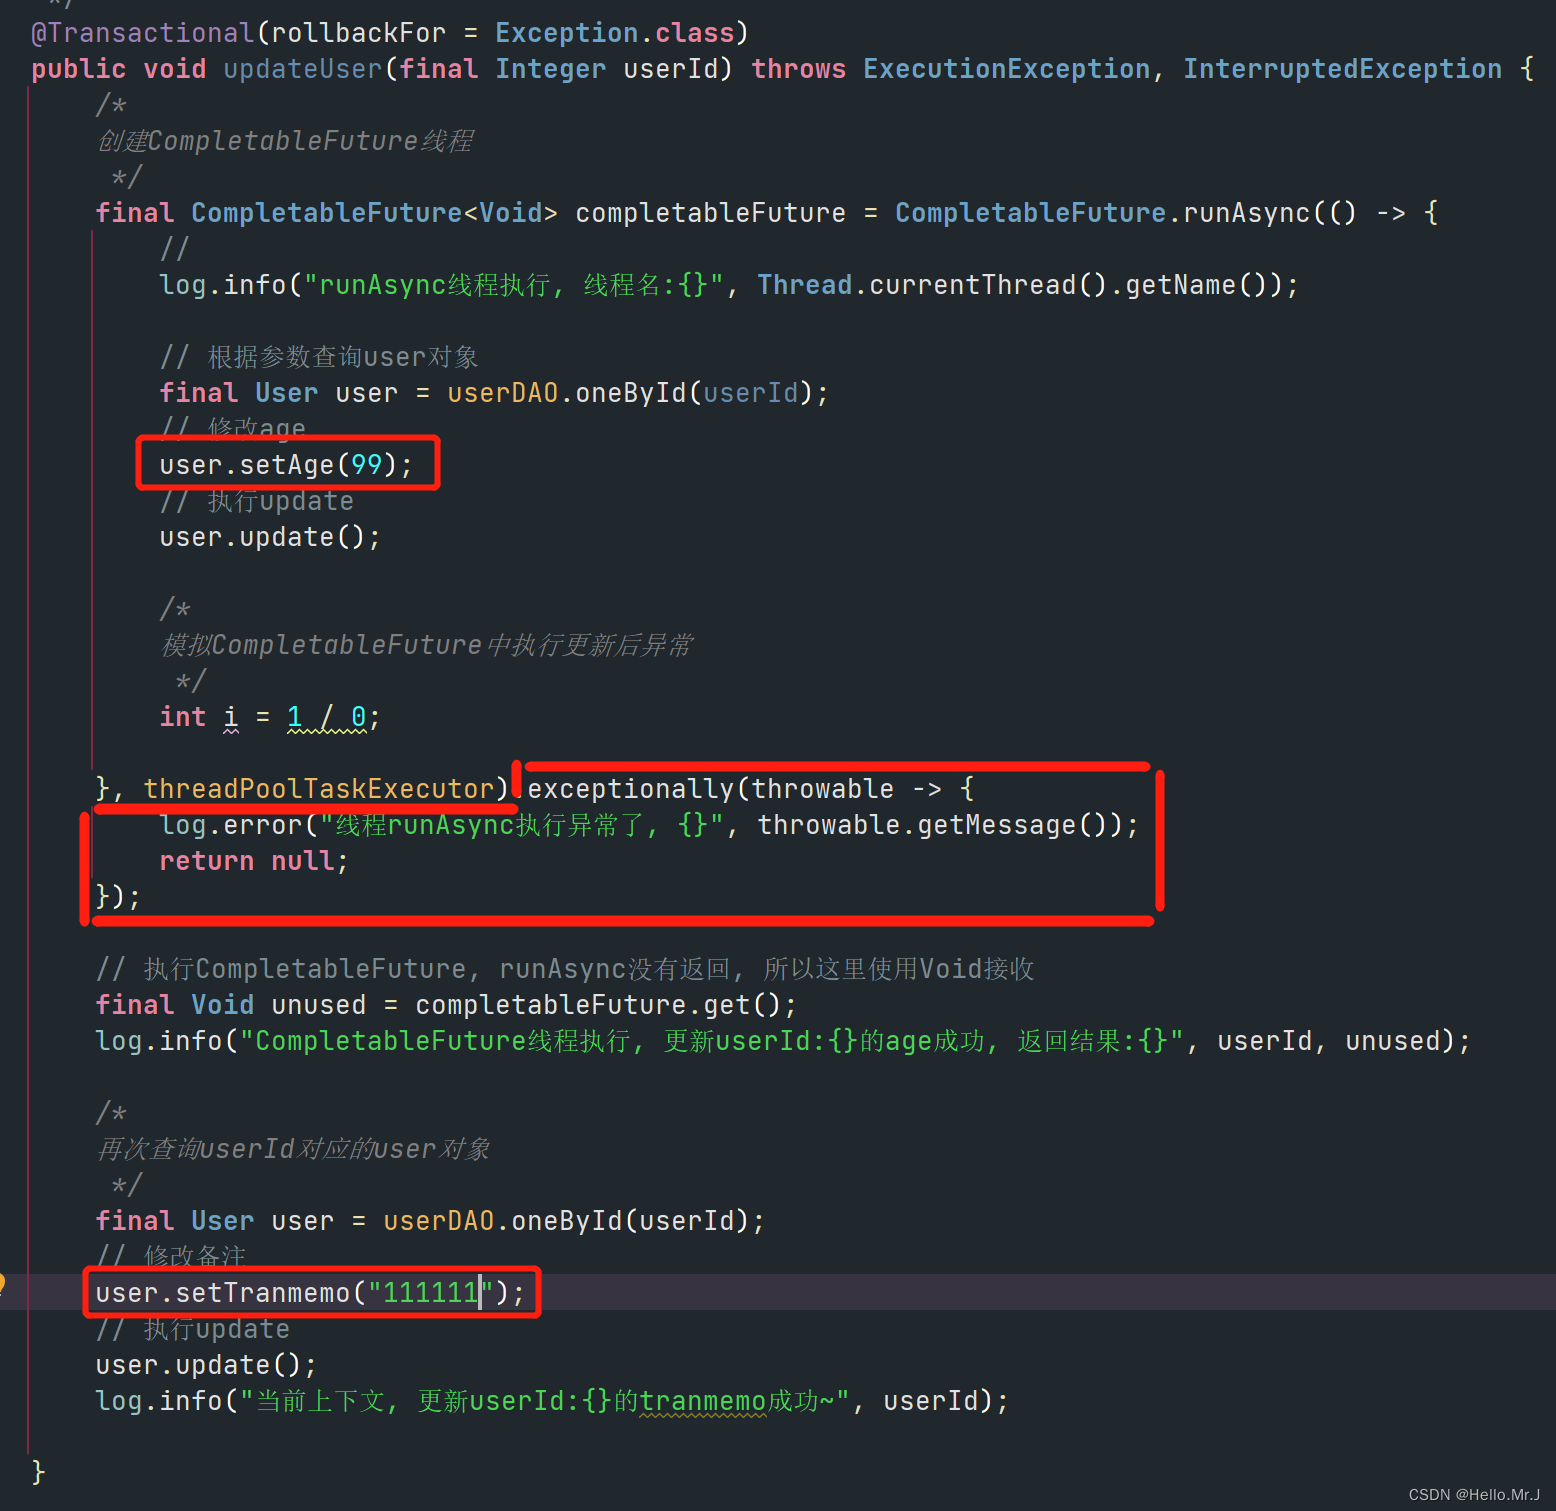
Task: Click second final User user = userDAO.oneById line
Action: [x=430, y=1221]
